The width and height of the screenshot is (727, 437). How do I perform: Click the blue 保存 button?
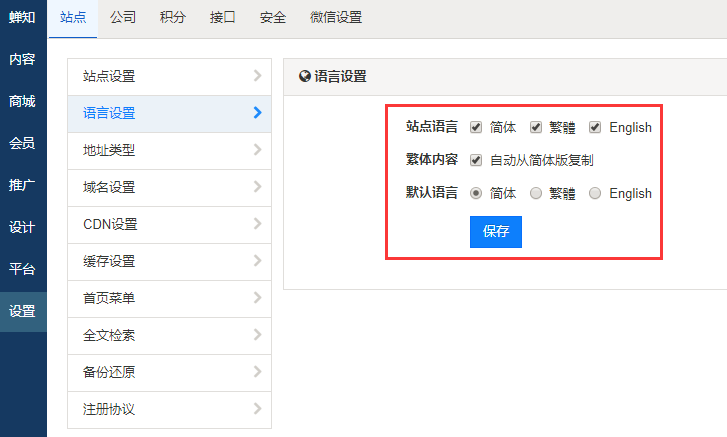(496, 231)
